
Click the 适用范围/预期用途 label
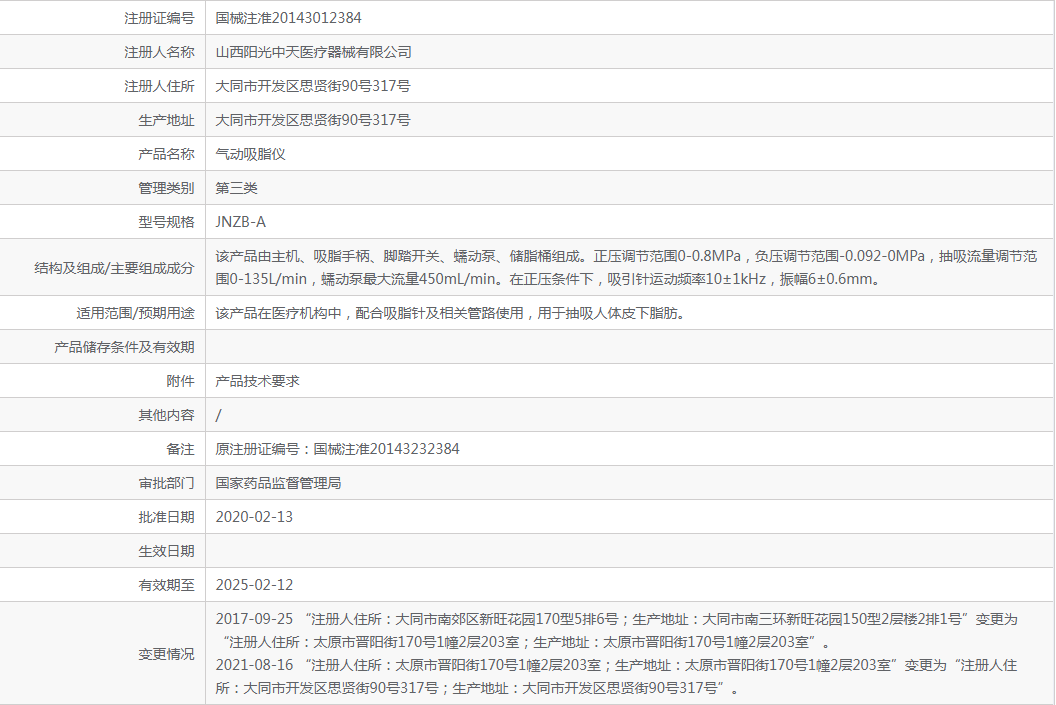(135, 313)
